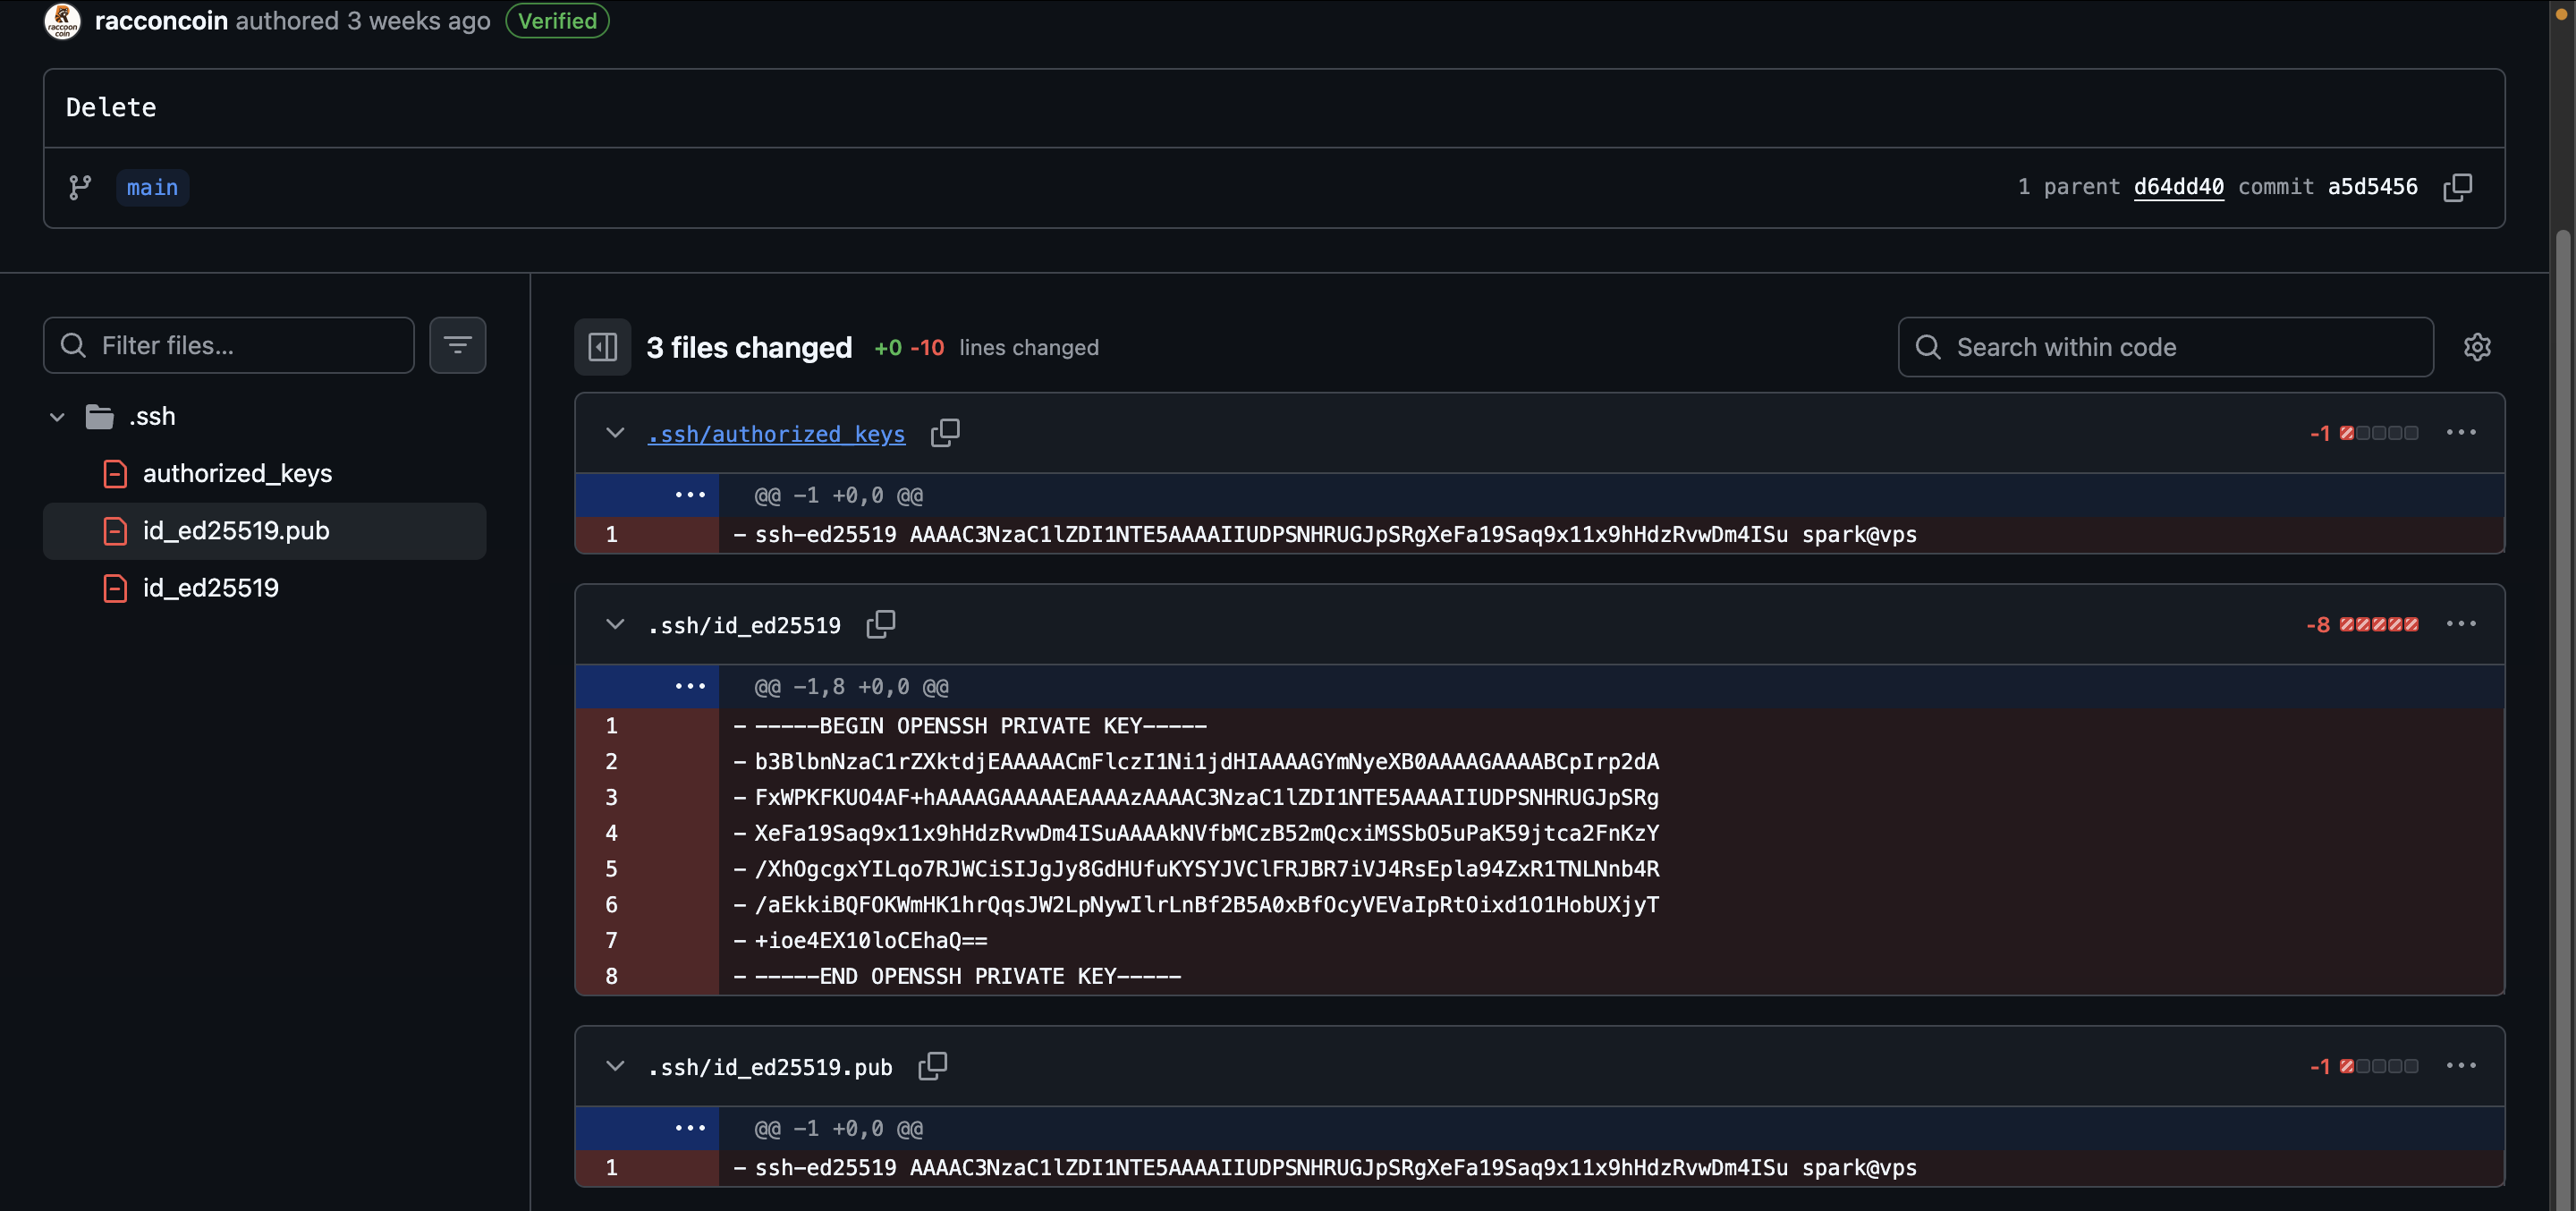Copy path of .ssh/id_ed25519.pub file
Screen dimensions: 2576x1211
click(932, 1066)
